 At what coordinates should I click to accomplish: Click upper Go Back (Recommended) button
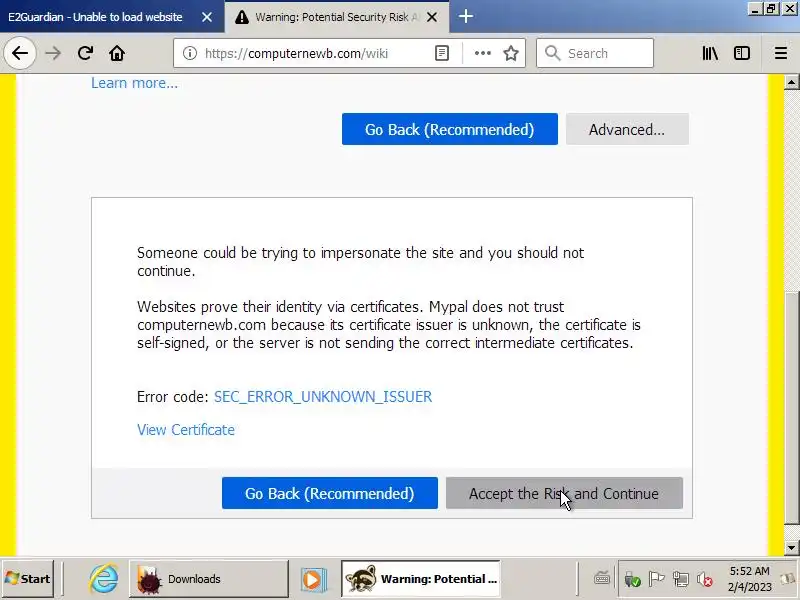[449, 129]
